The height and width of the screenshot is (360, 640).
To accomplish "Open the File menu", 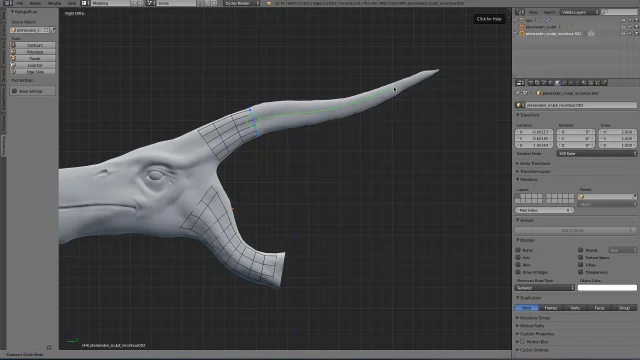I will (20, 3).
